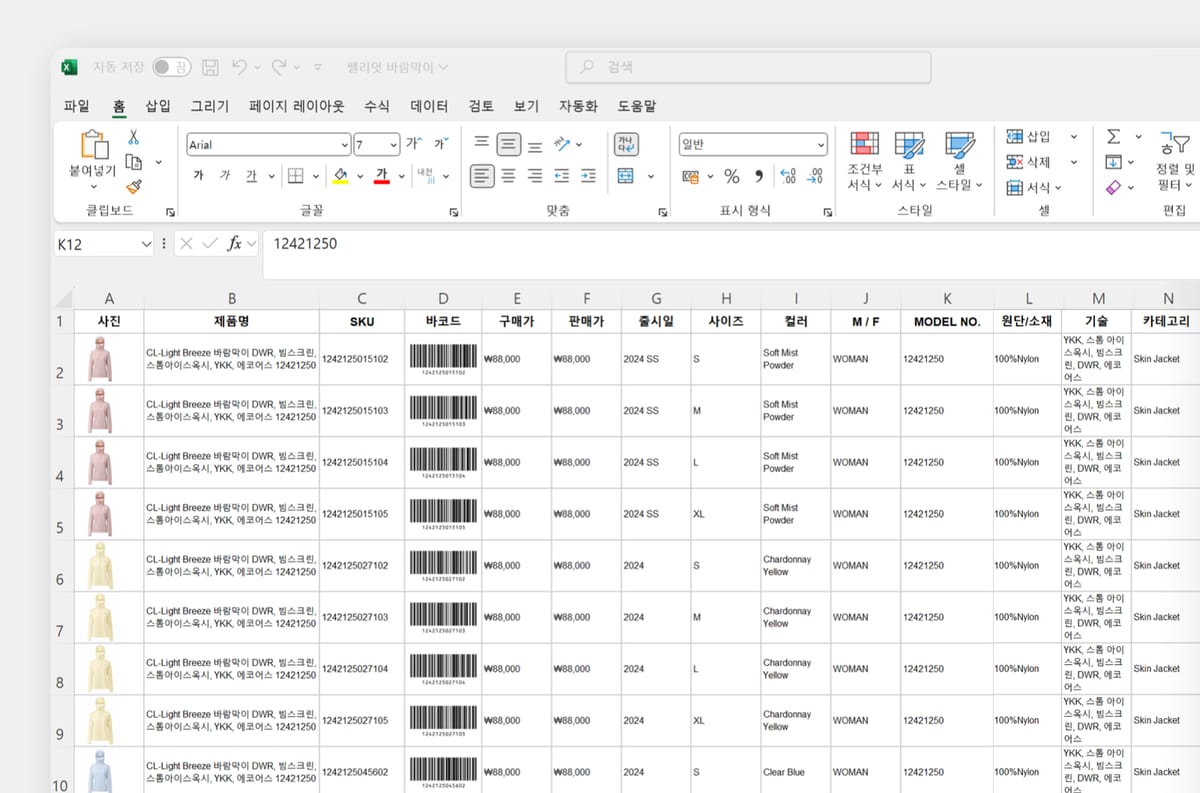The image size is (1200, 793).
Task: Toggle italic formatting (slanted 가 button)
Action: point(225,176)
